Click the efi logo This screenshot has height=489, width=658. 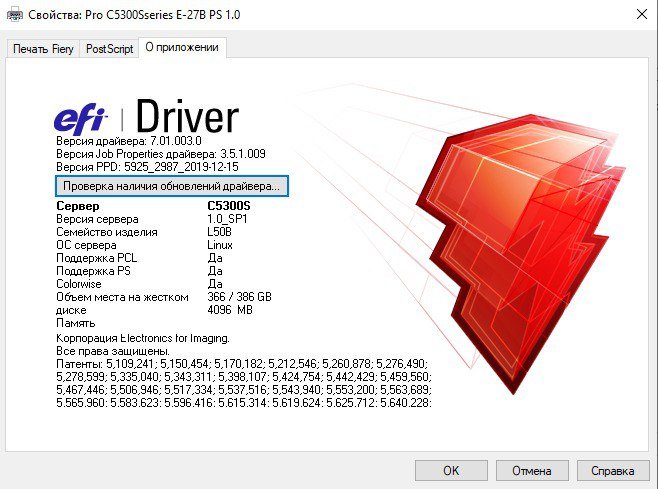pos(81,118)
